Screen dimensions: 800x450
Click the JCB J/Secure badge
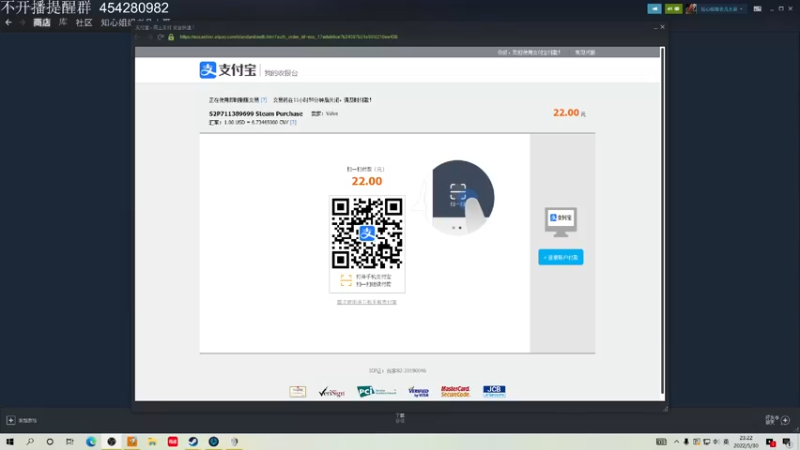click(494, 391)
